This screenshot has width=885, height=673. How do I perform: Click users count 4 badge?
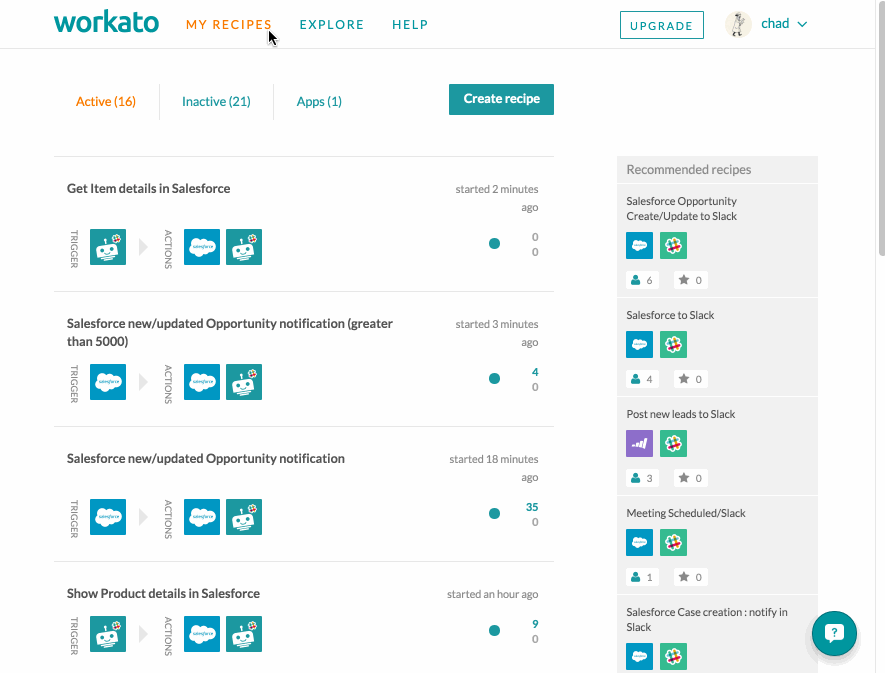tap(642, 379)
